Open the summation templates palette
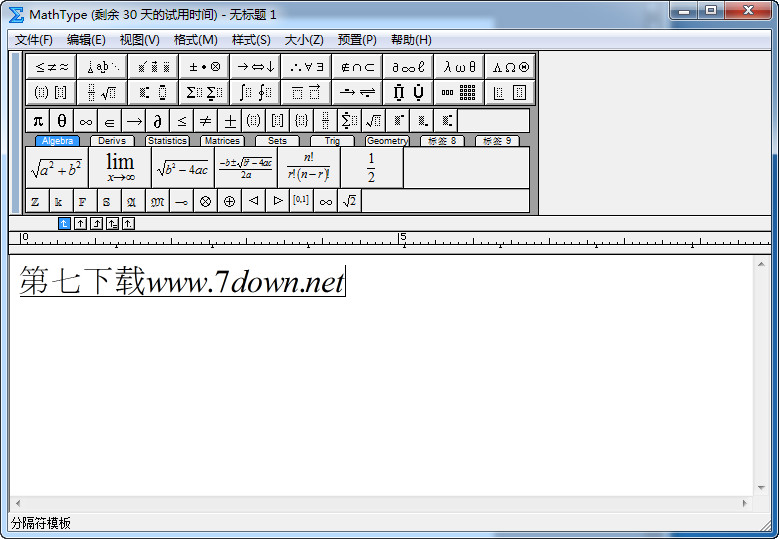 pyautogui.click(x=205, y=93)
